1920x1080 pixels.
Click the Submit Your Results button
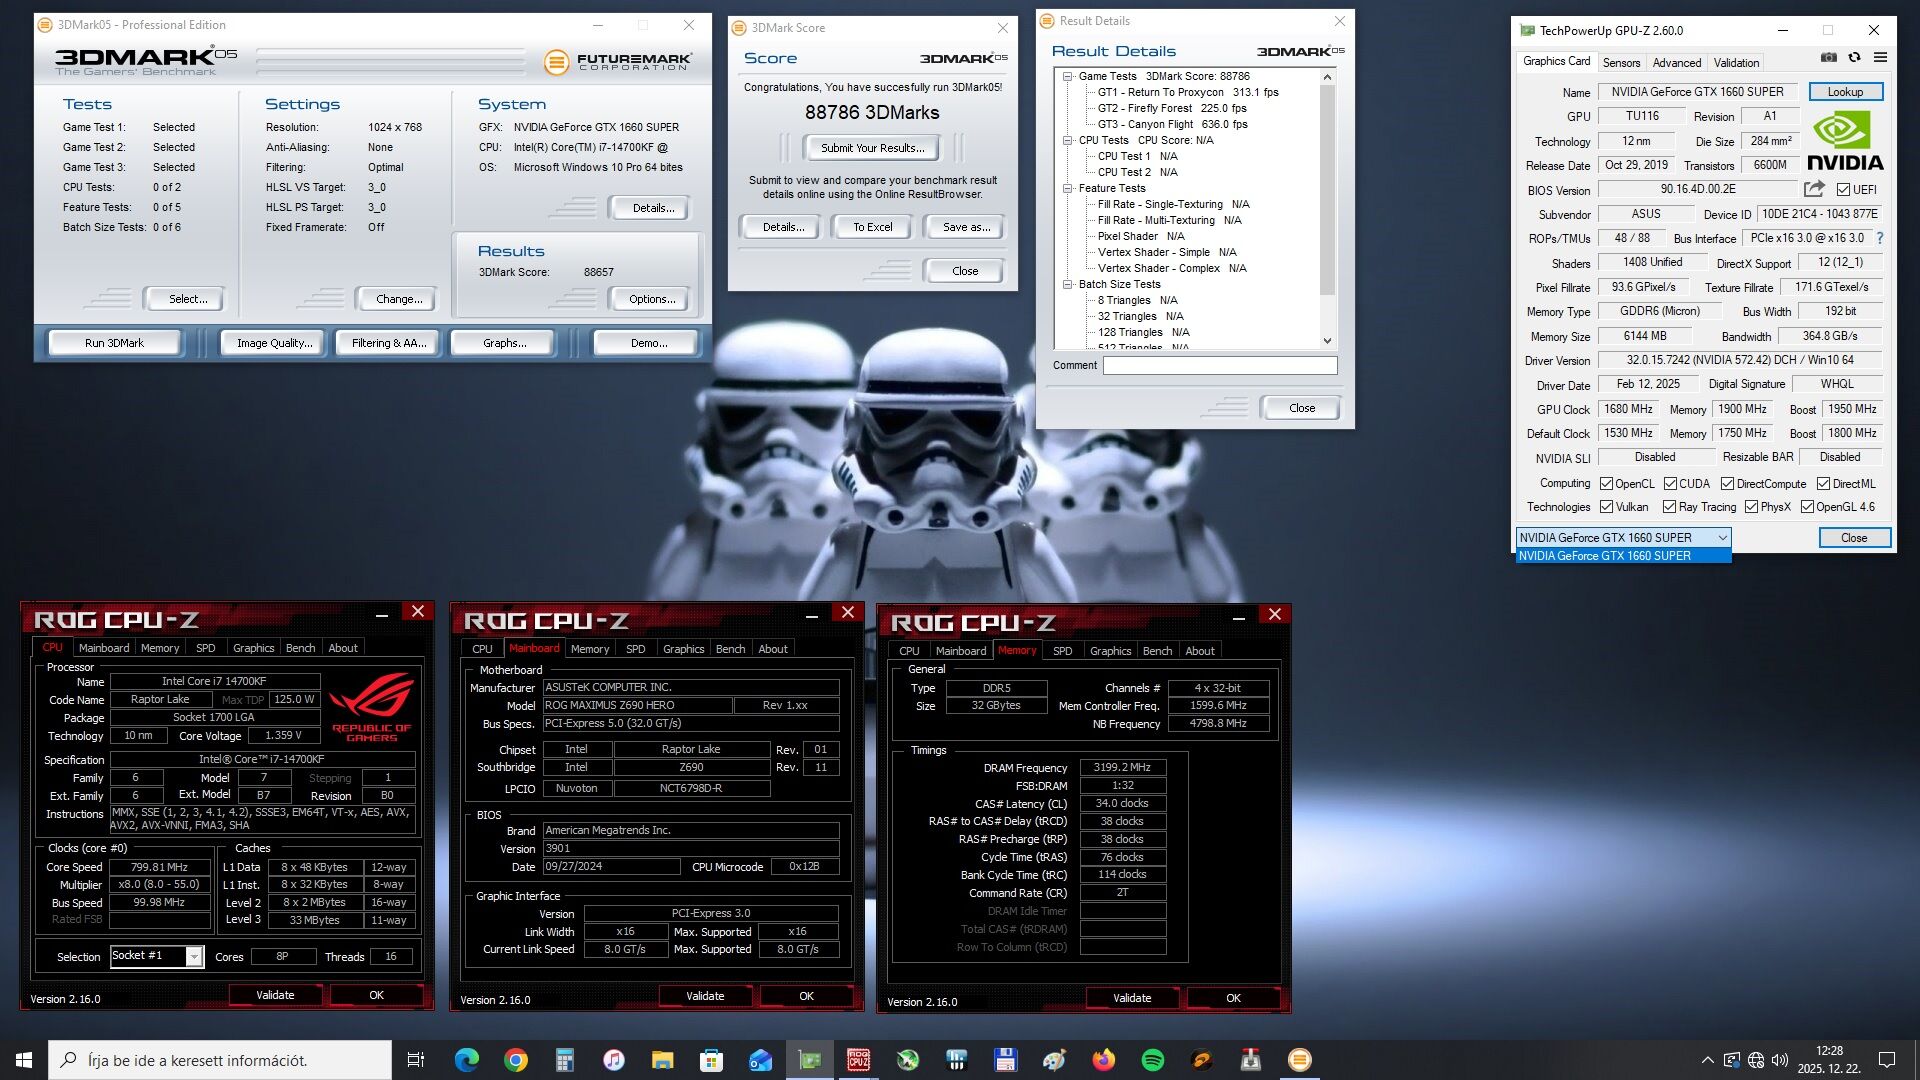[x=872, y=148]
